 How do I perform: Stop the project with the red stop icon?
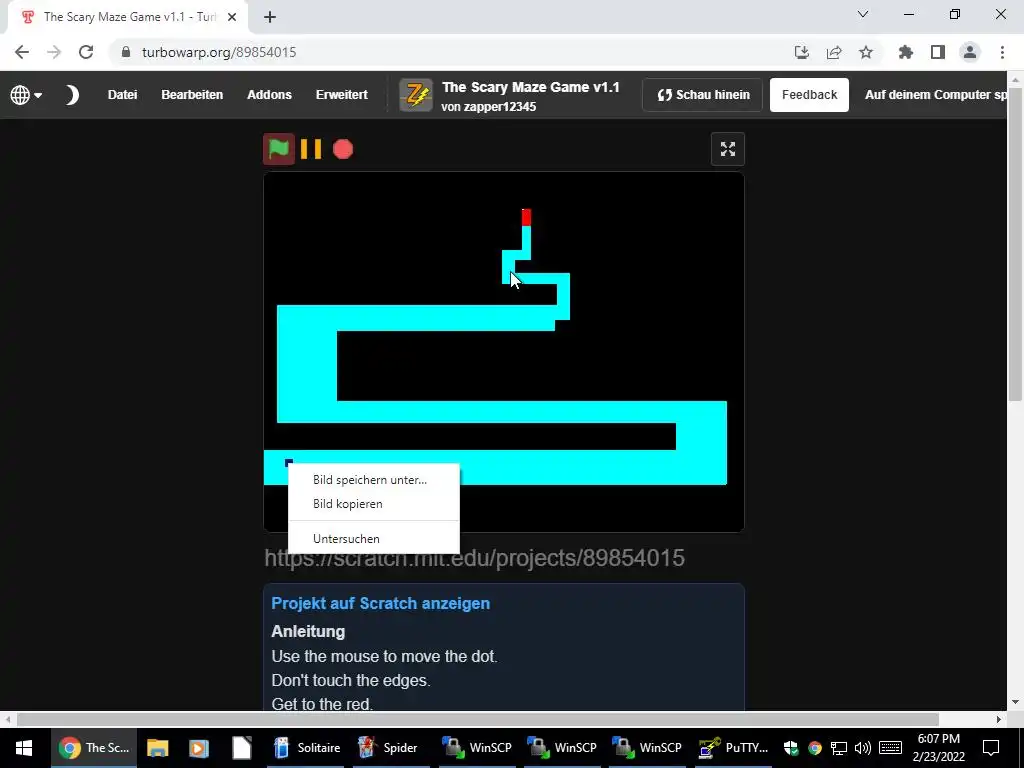coord(343,150)
